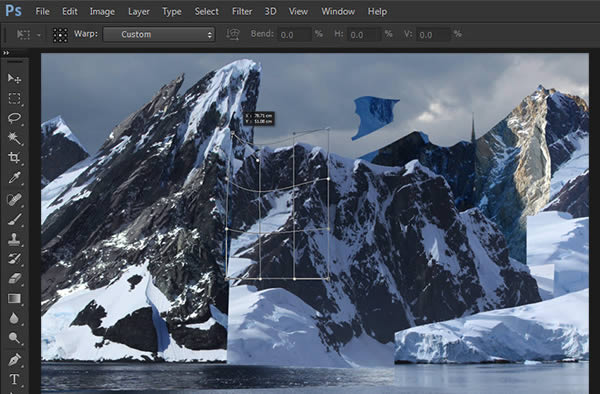Select the Dodge tool
The image size is (600, 394).
coord(14,338)
